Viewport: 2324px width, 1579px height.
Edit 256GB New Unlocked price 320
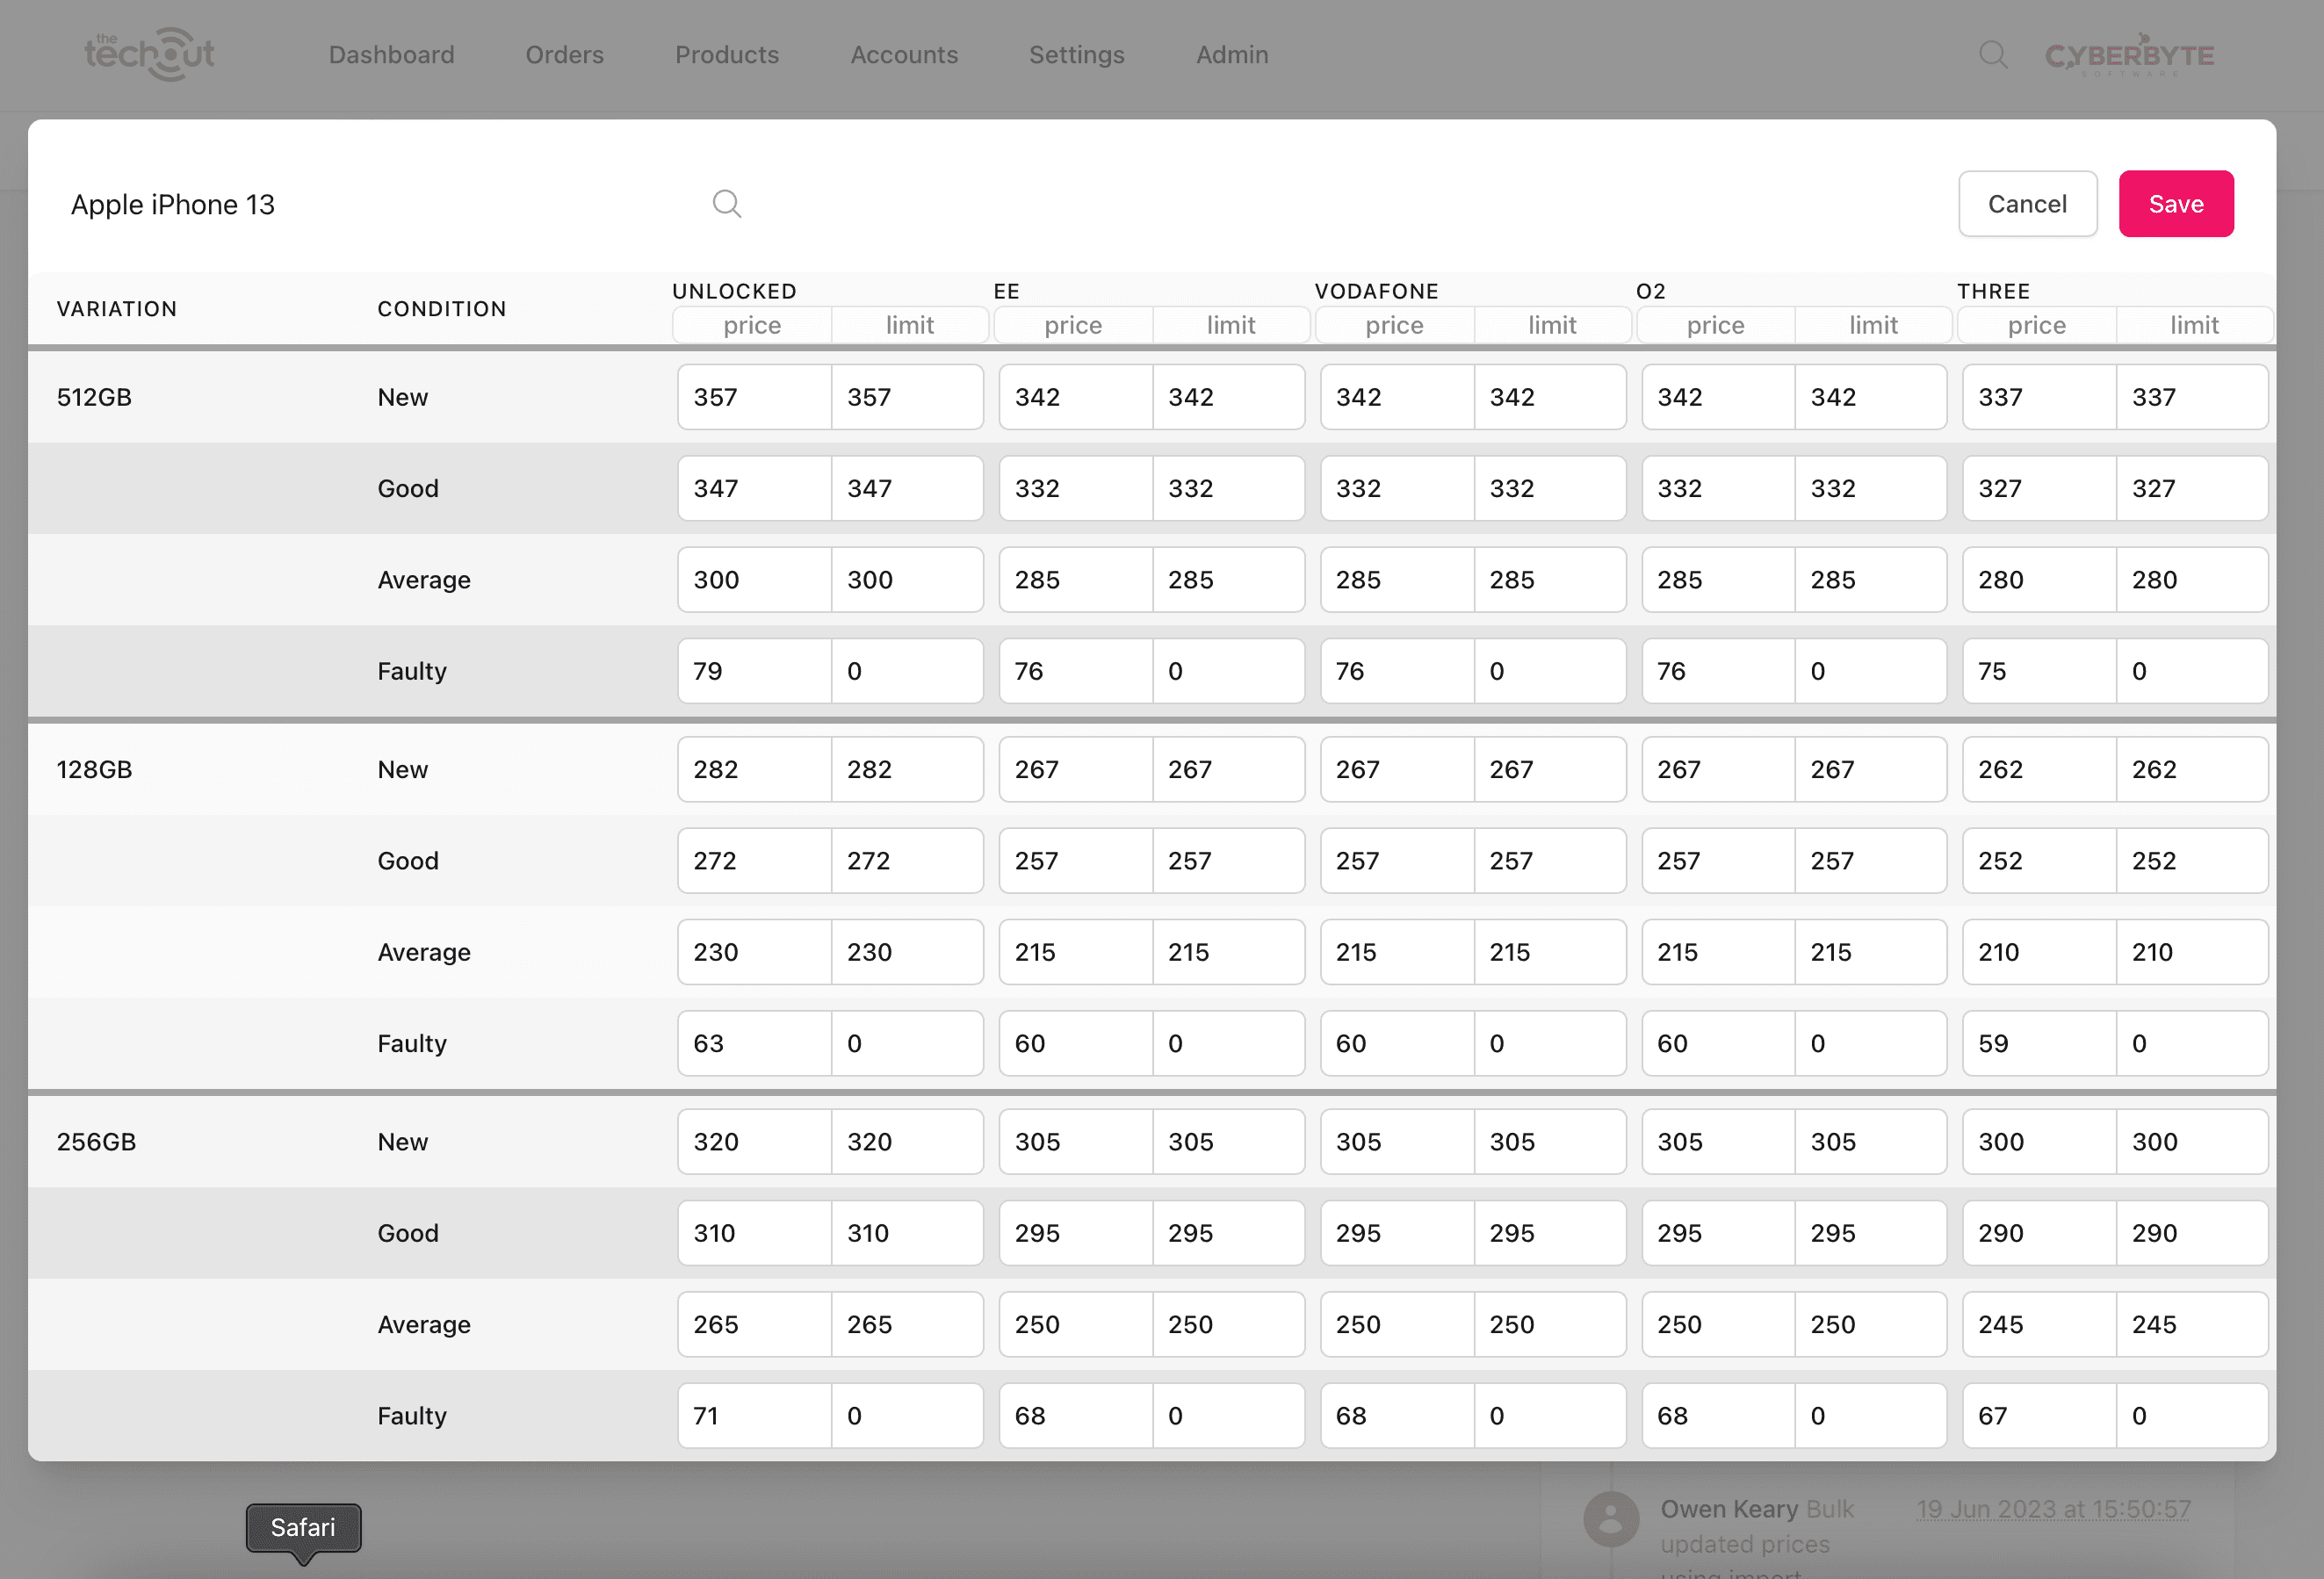[x=754, y=1142]
